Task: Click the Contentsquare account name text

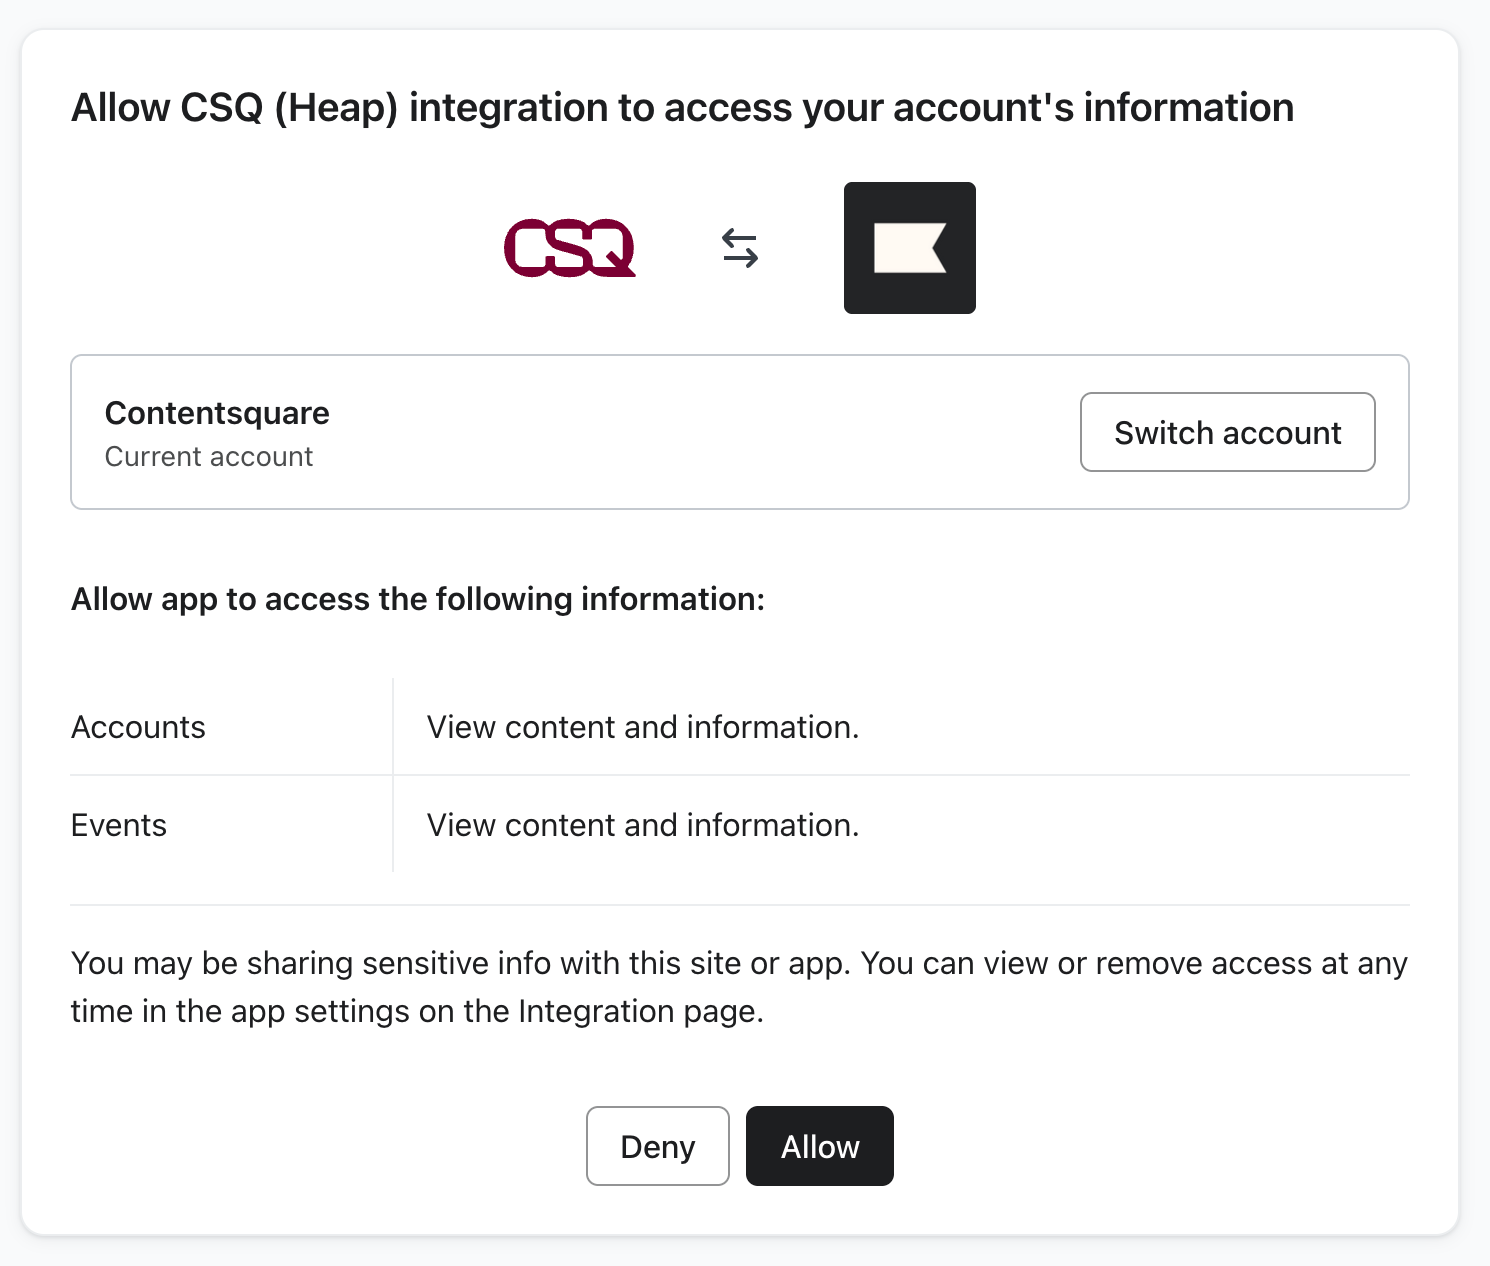Action: point(217,413)
